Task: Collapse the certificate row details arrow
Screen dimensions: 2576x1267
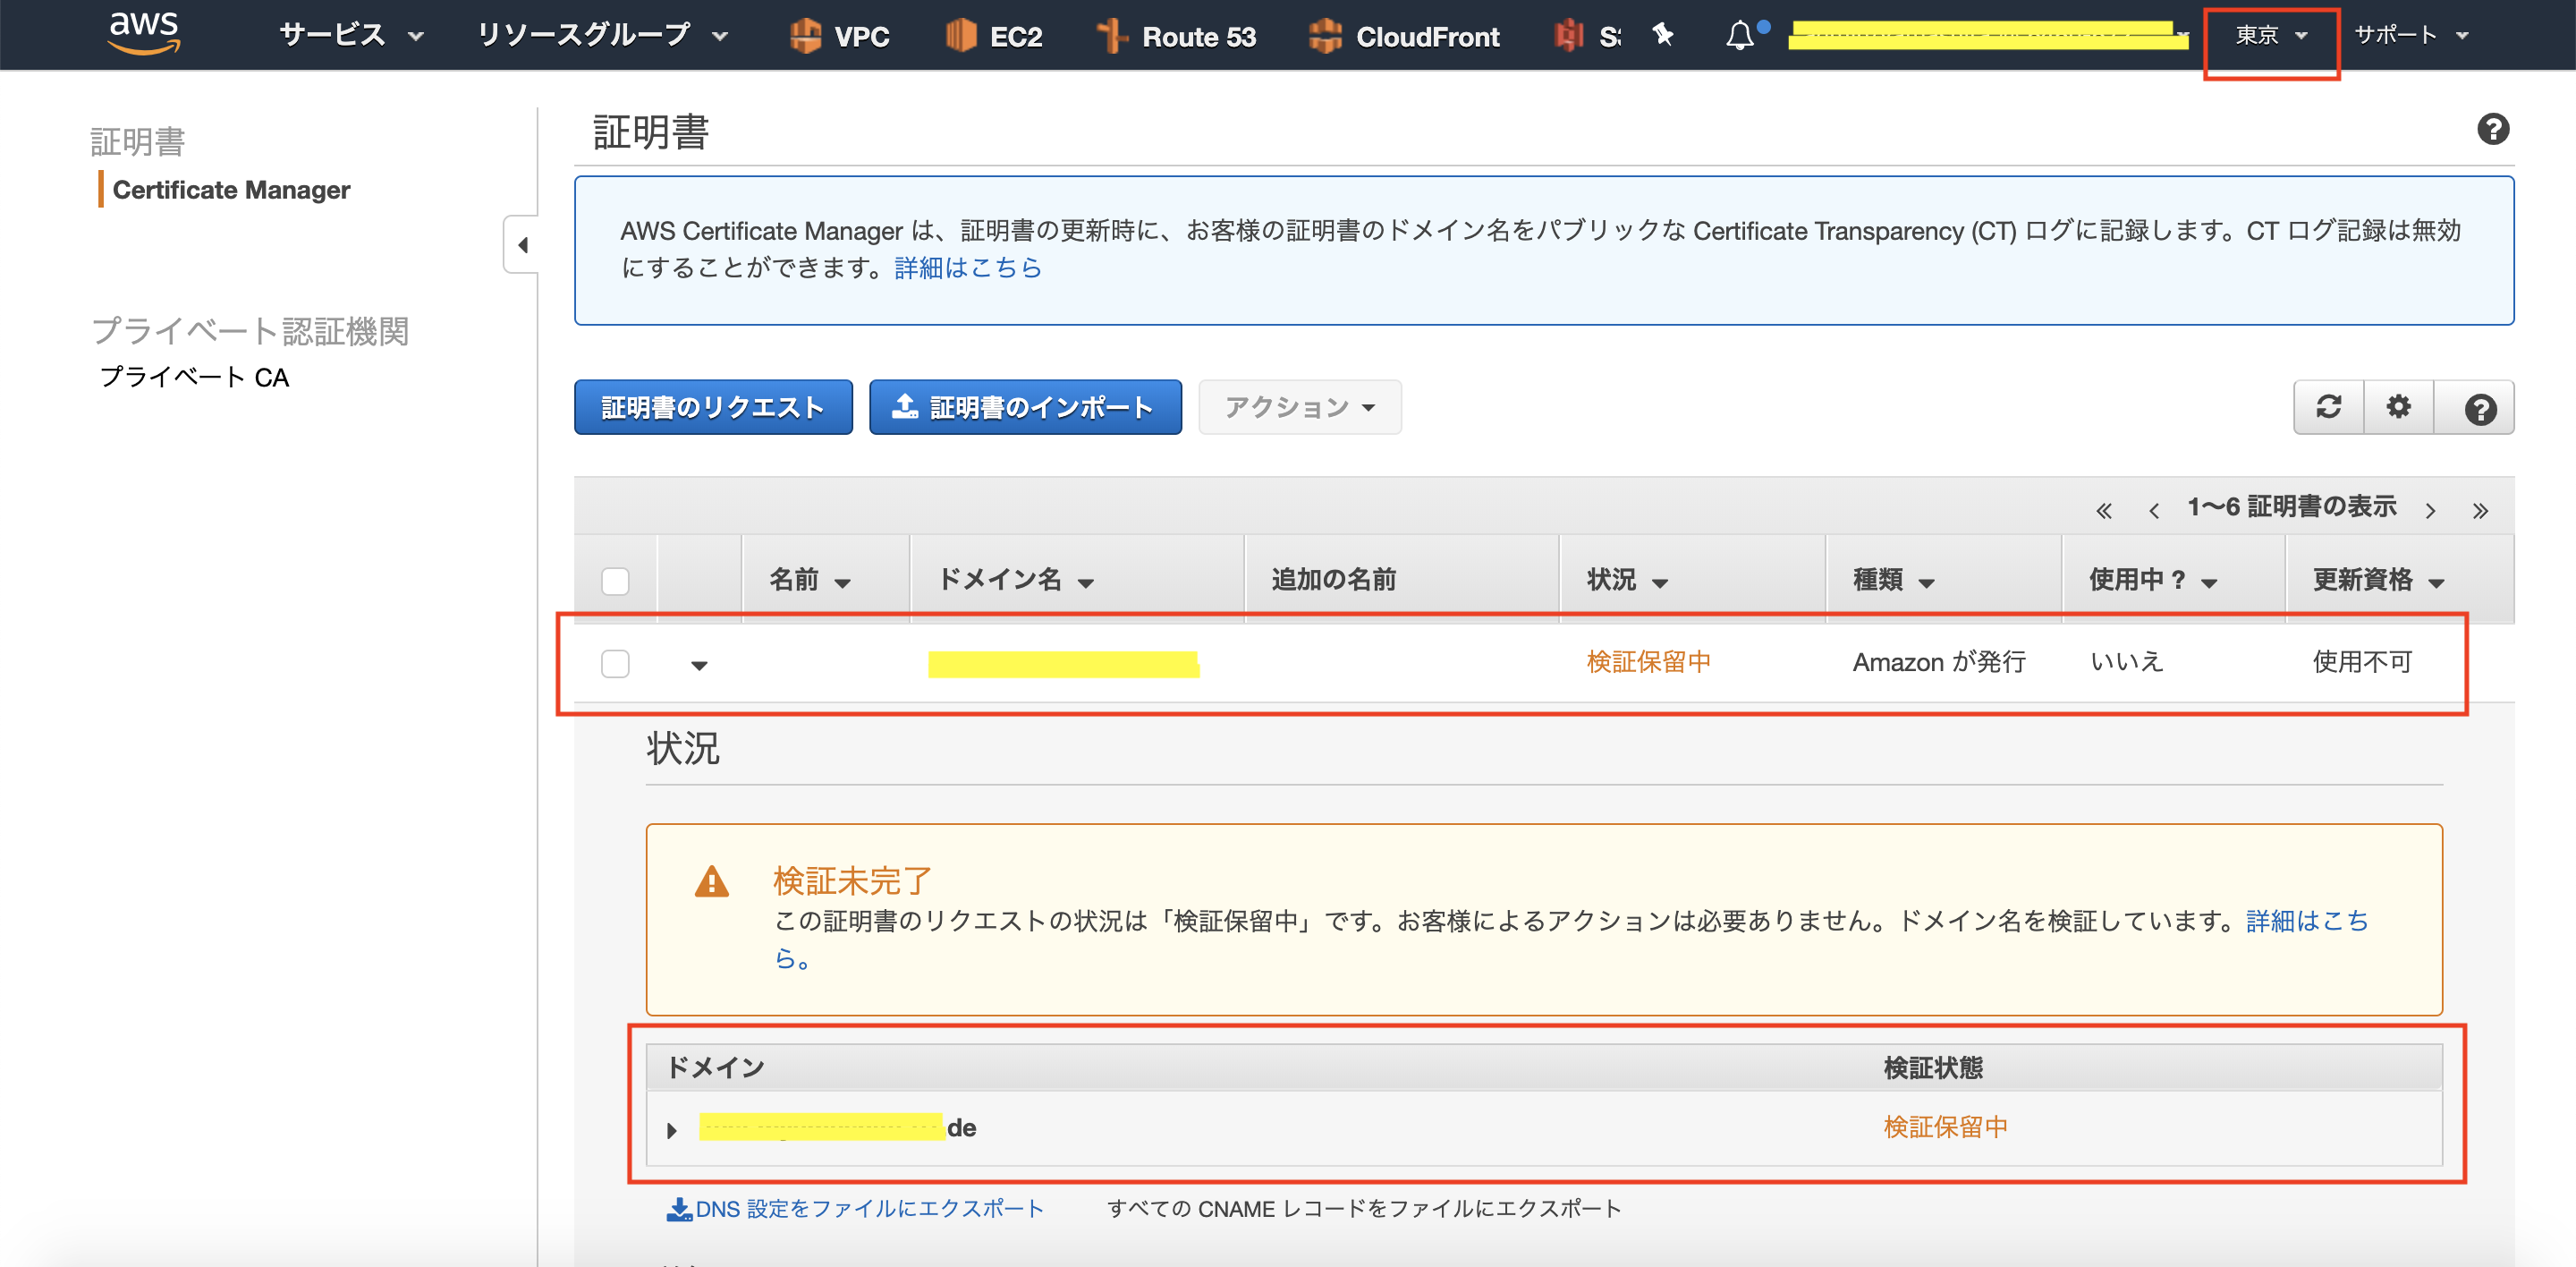Action: click(x=699, y=665)
